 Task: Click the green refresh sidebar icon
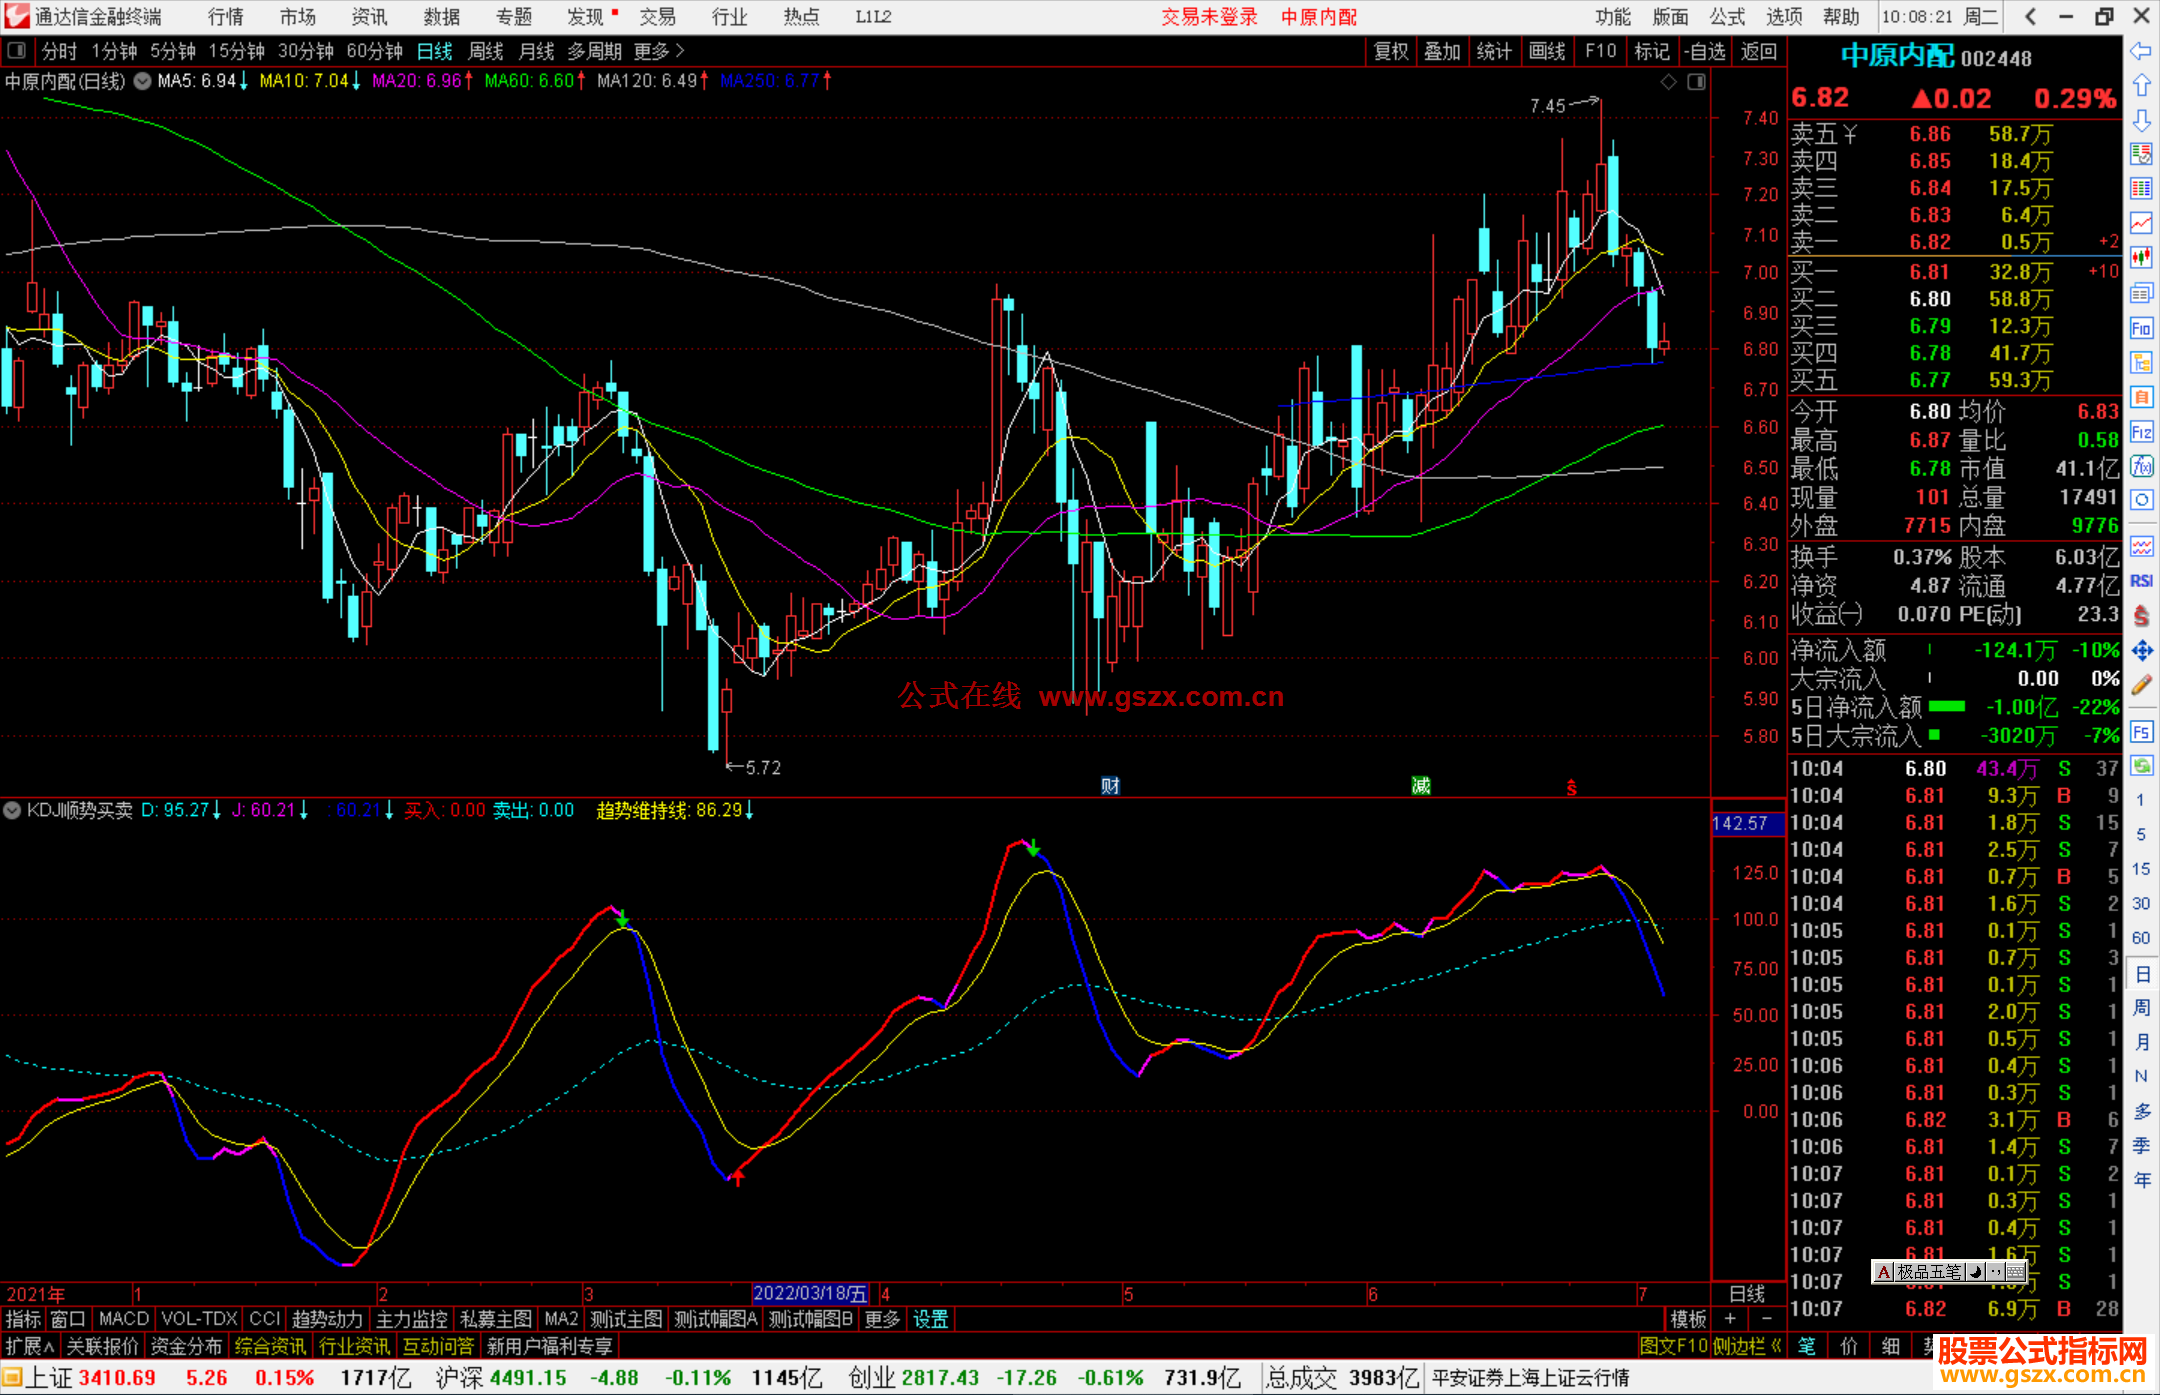coord(2141,766)
